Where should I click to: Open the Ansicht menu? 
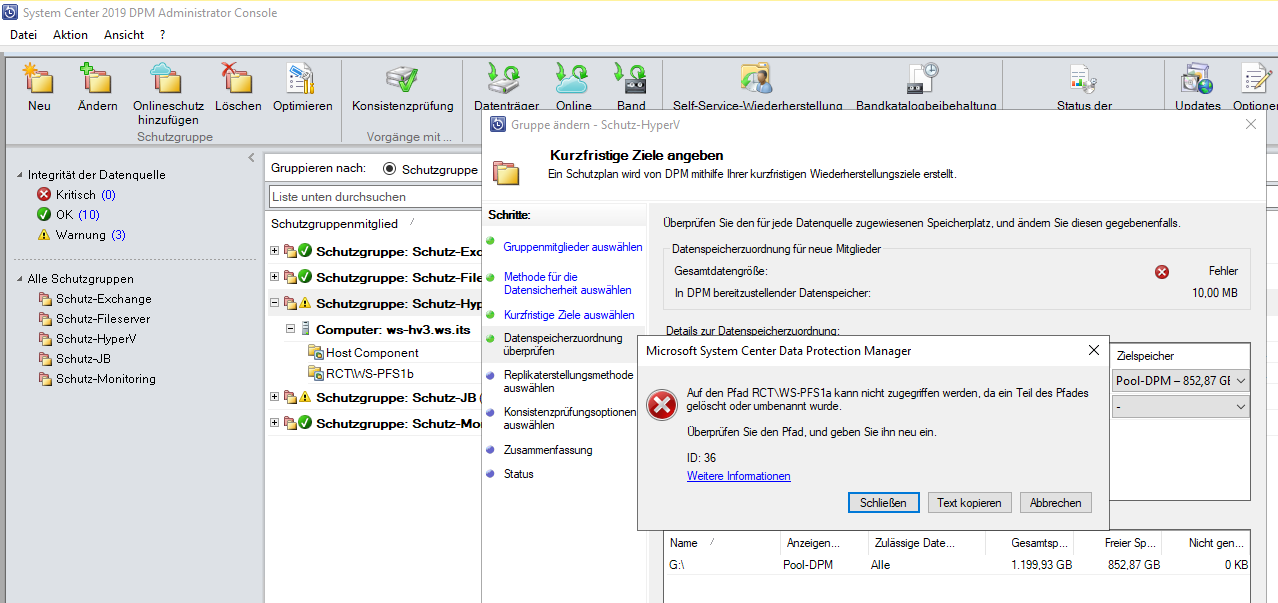124,35
